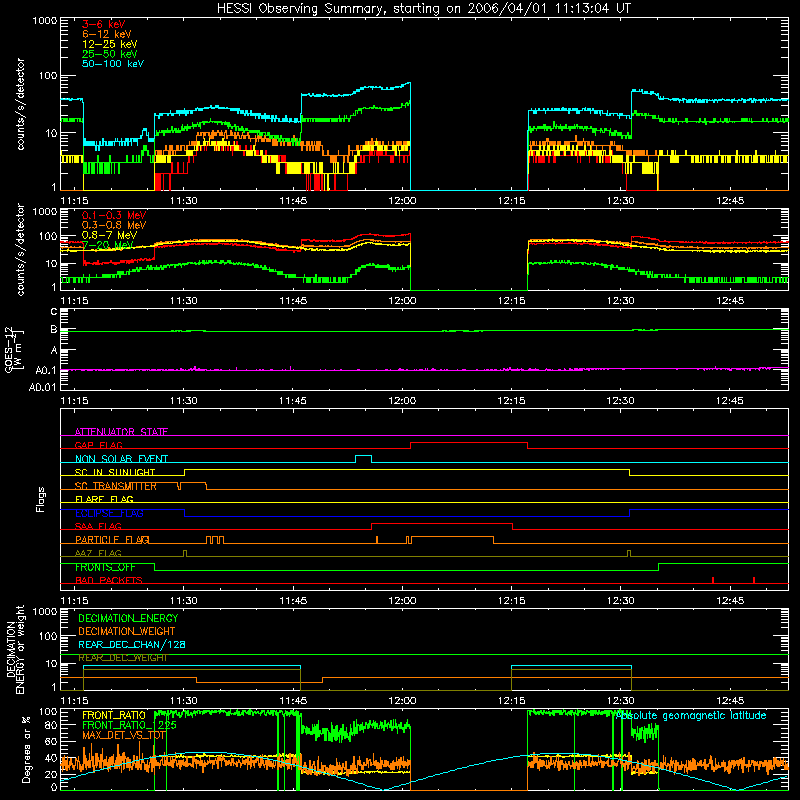Click the ECLIPSE_FLAG label

[x=109, y=513]
